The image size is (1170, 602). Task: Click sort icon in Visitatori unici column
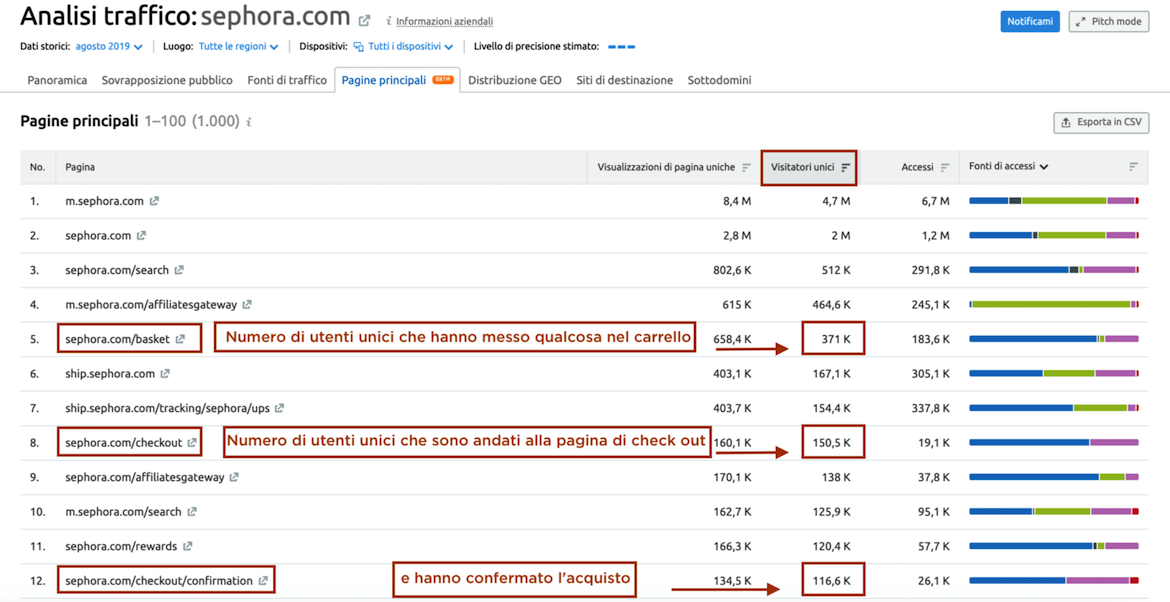coord(846,168)
